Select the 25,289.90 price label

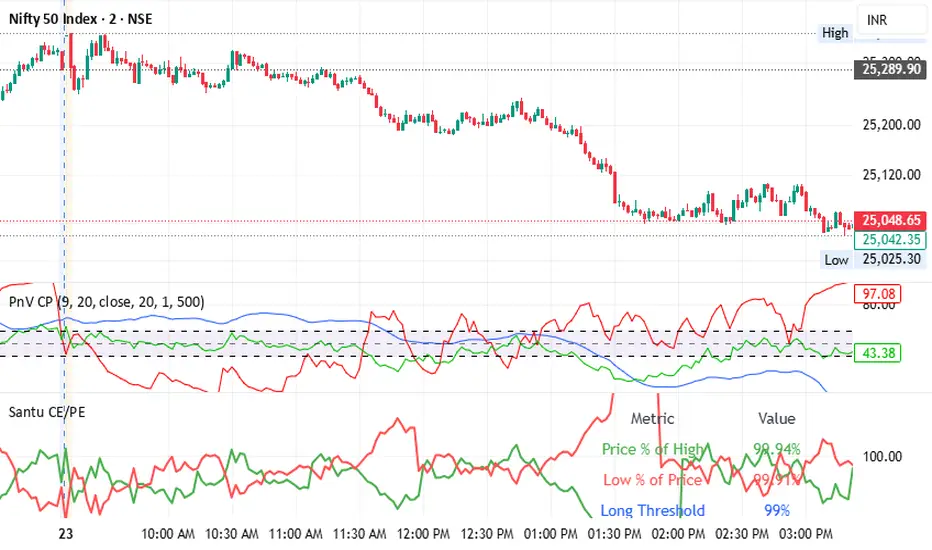click(890, 70)
